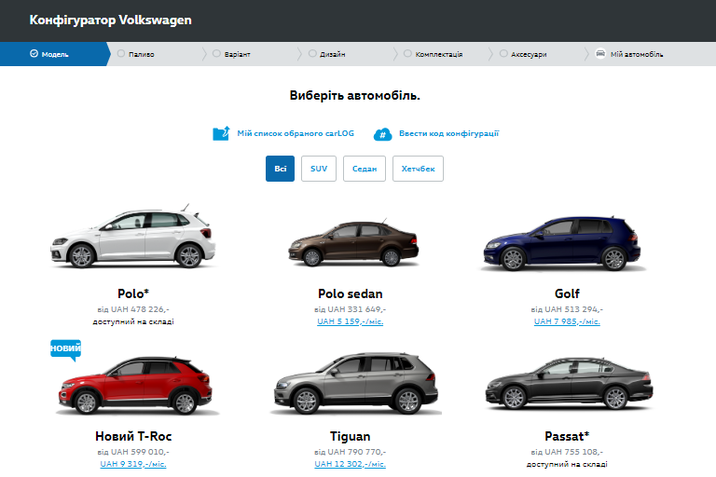Click the Golf model name
Screen dimensions: 716x477
(x=567, y=294)
